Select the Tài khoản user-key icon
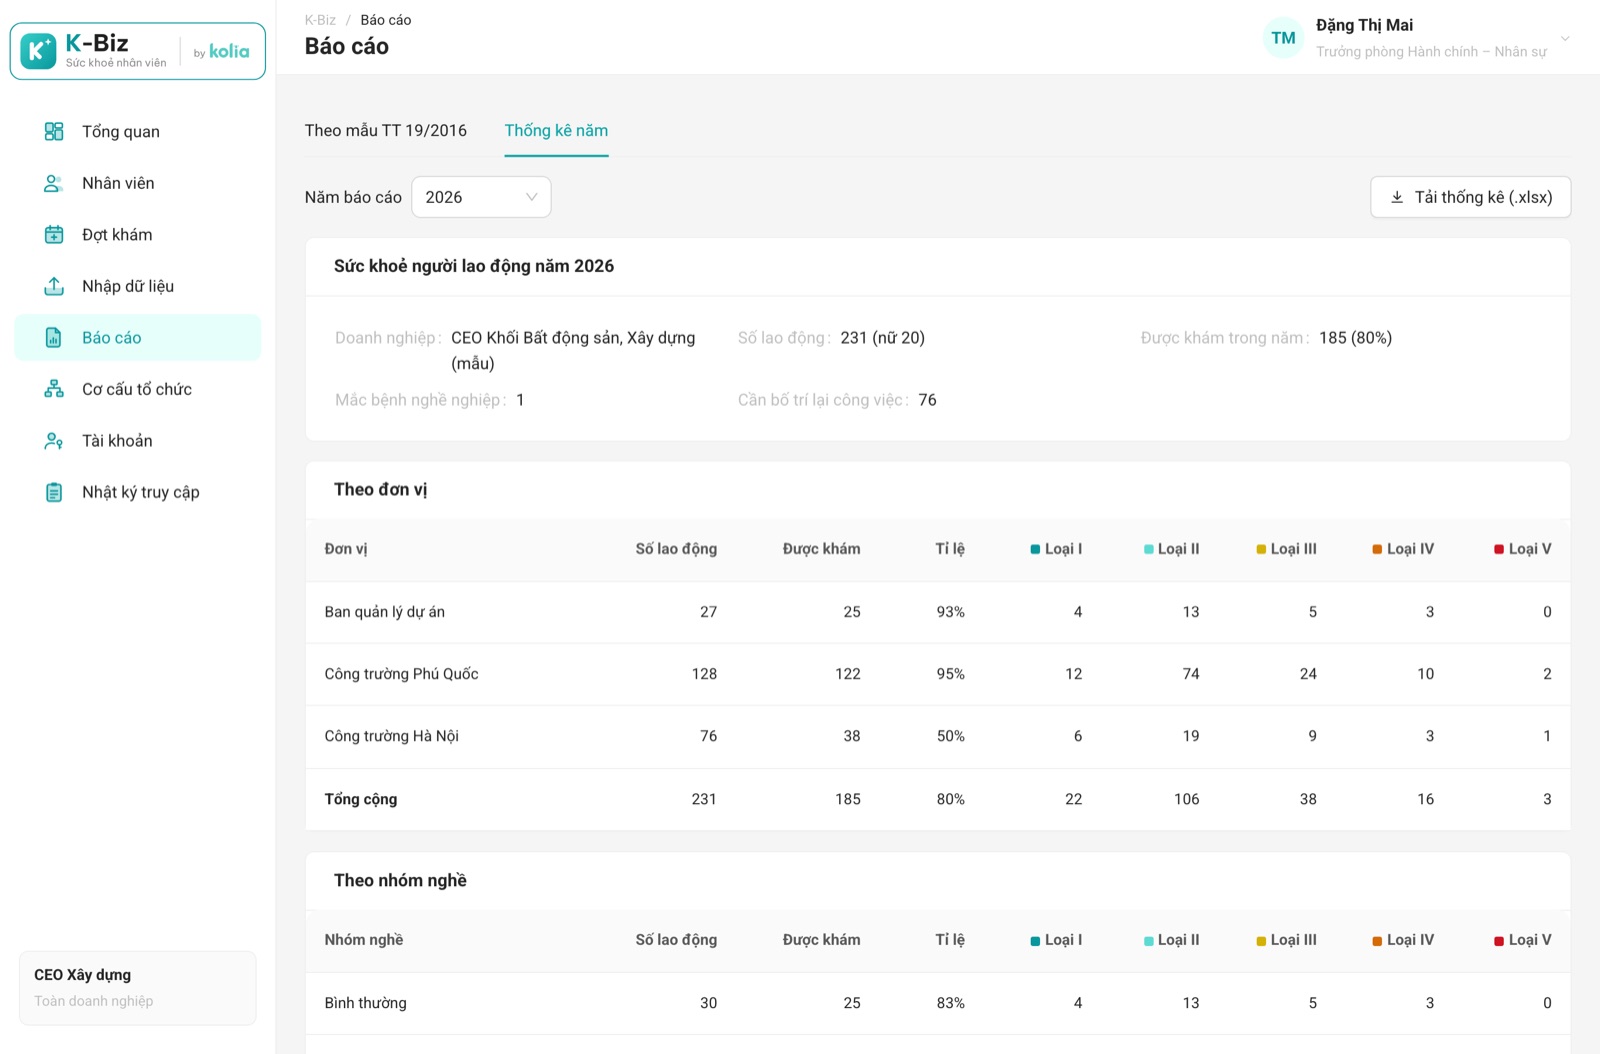The image size is (1600, 1054). point(54,440)
